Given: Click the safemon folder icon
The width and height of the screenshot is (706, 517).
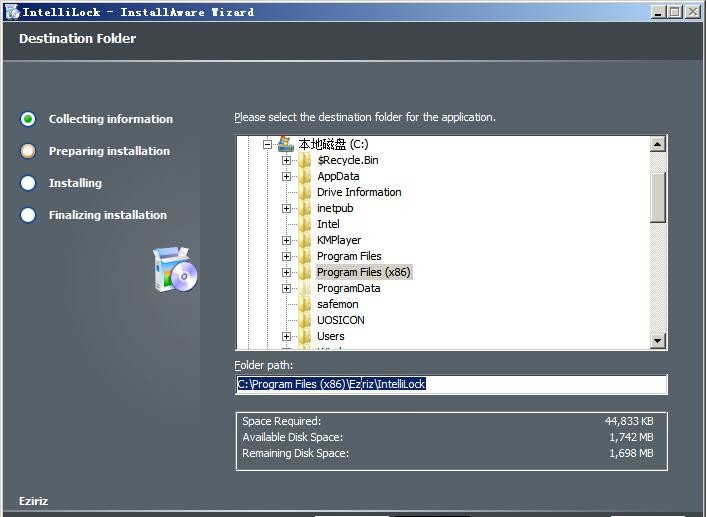Looking at the screenshot, I should coord(305,304).
